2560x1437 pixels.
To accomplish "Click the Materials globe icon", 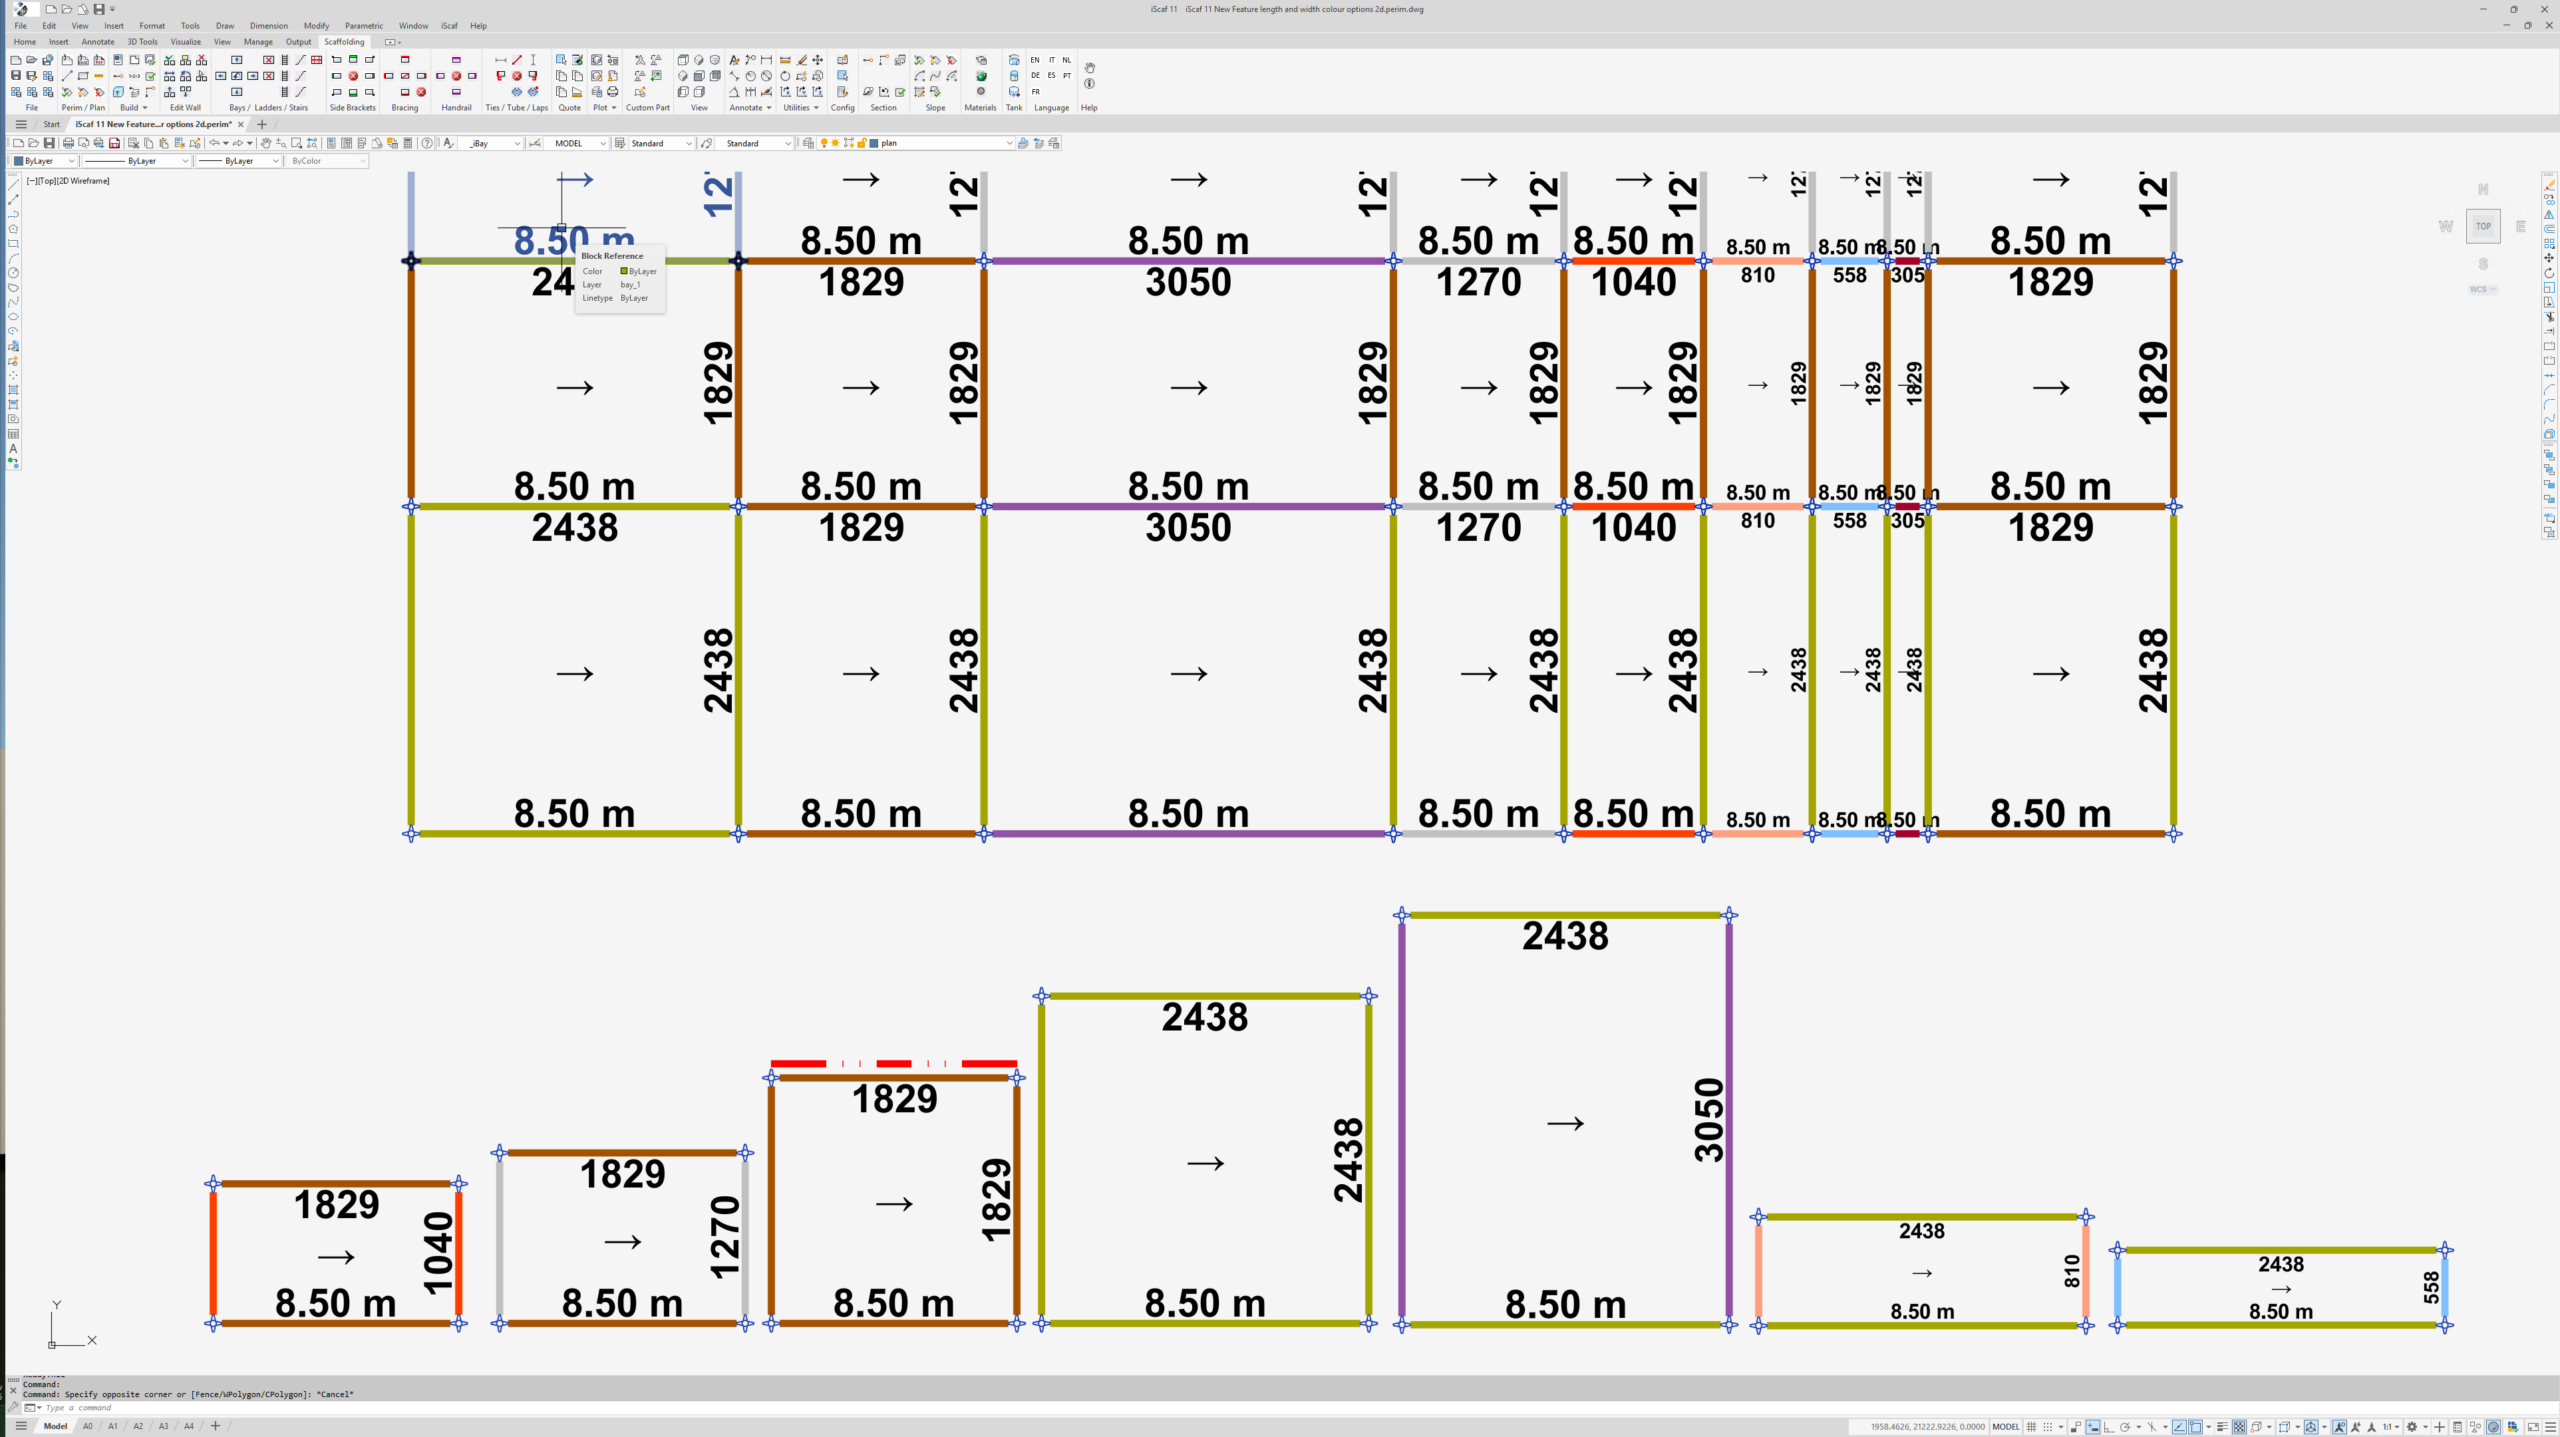I will (981, 76).
